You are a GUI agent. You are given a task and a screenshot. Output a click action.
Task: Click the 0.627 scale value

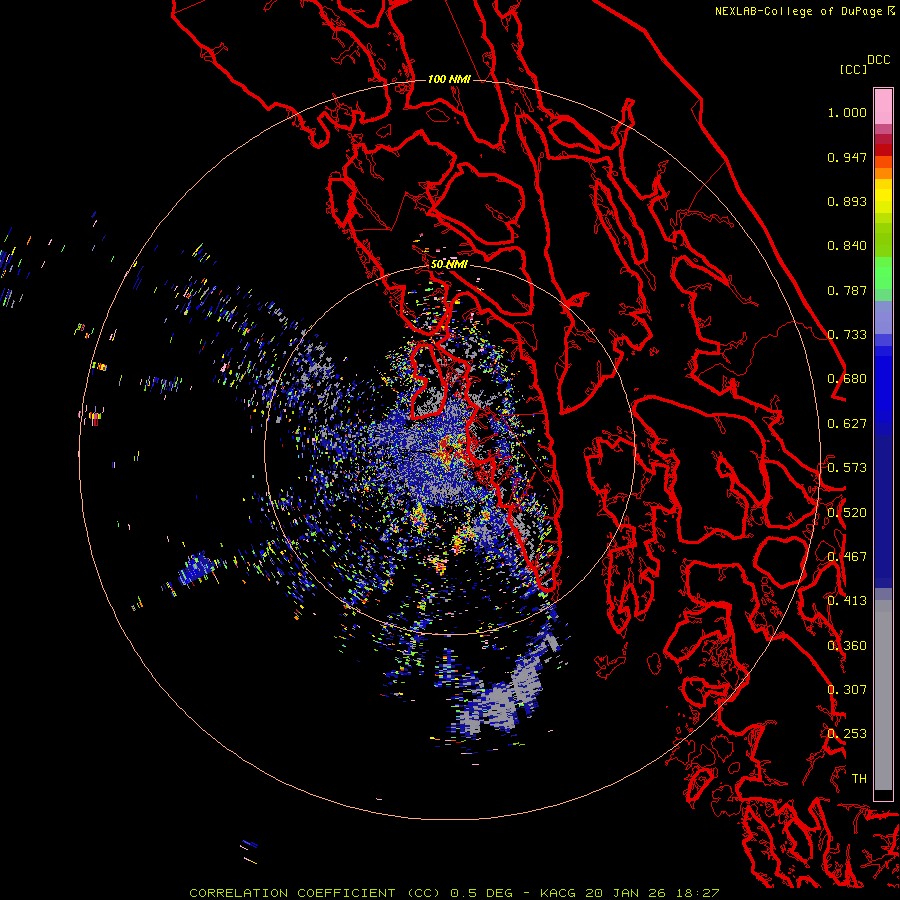847,424
